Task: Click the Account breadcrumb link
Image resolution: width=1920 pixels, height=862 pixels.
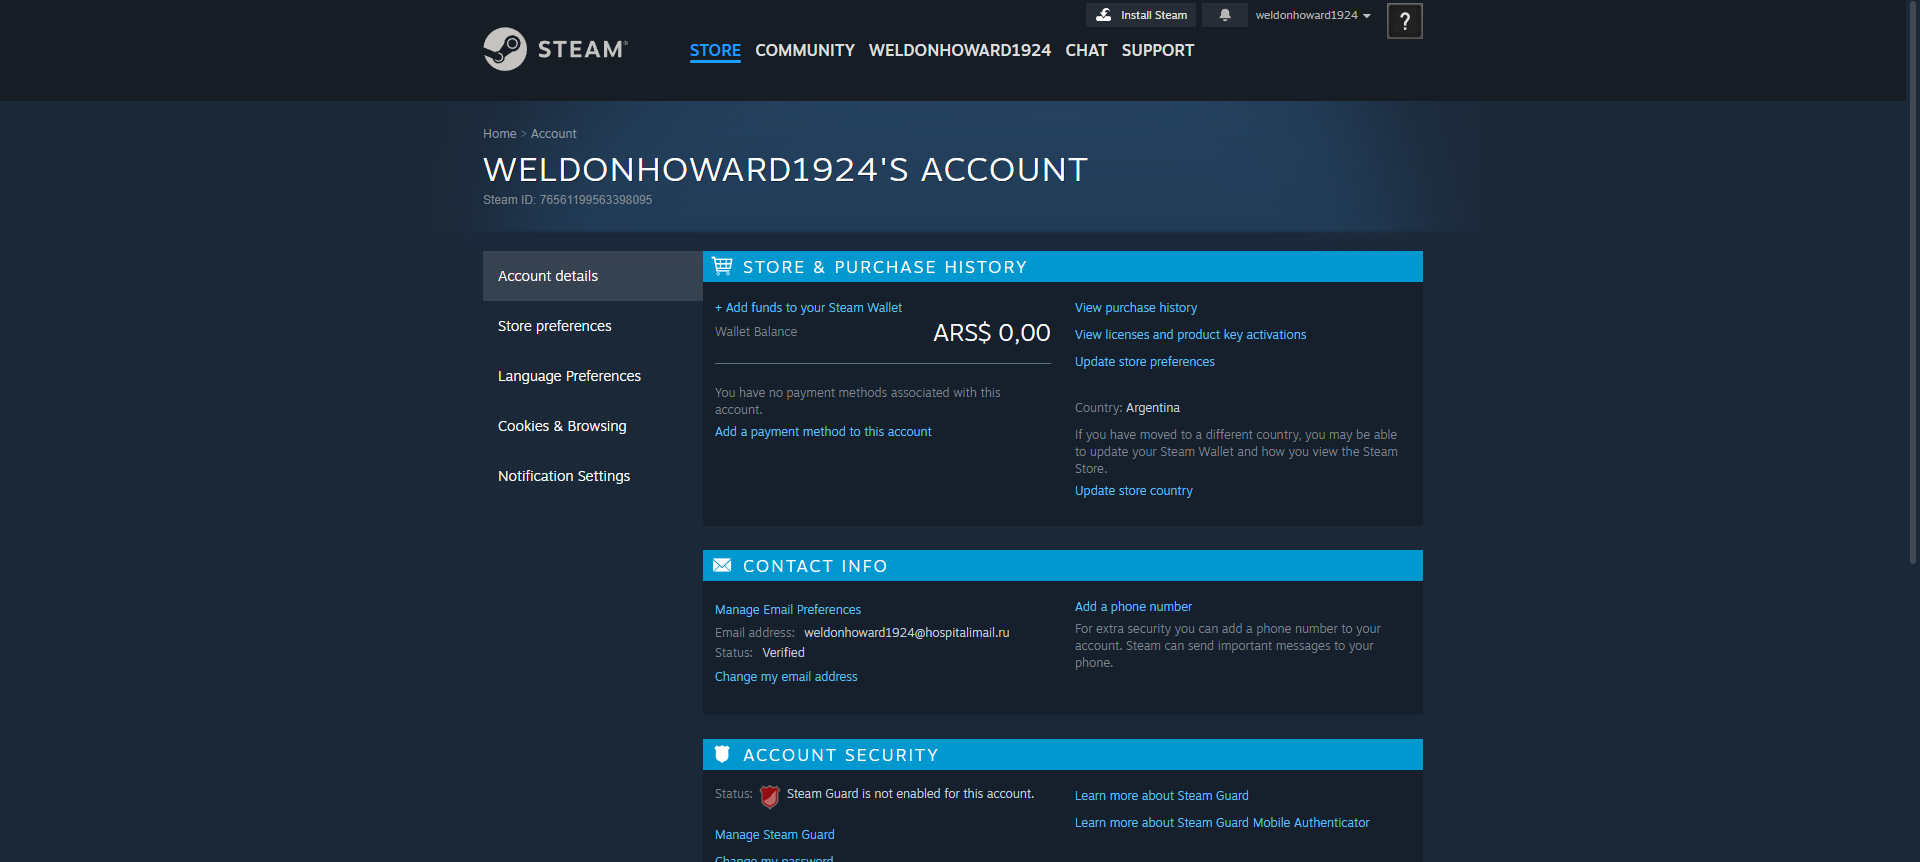Action: pos(553,134)
